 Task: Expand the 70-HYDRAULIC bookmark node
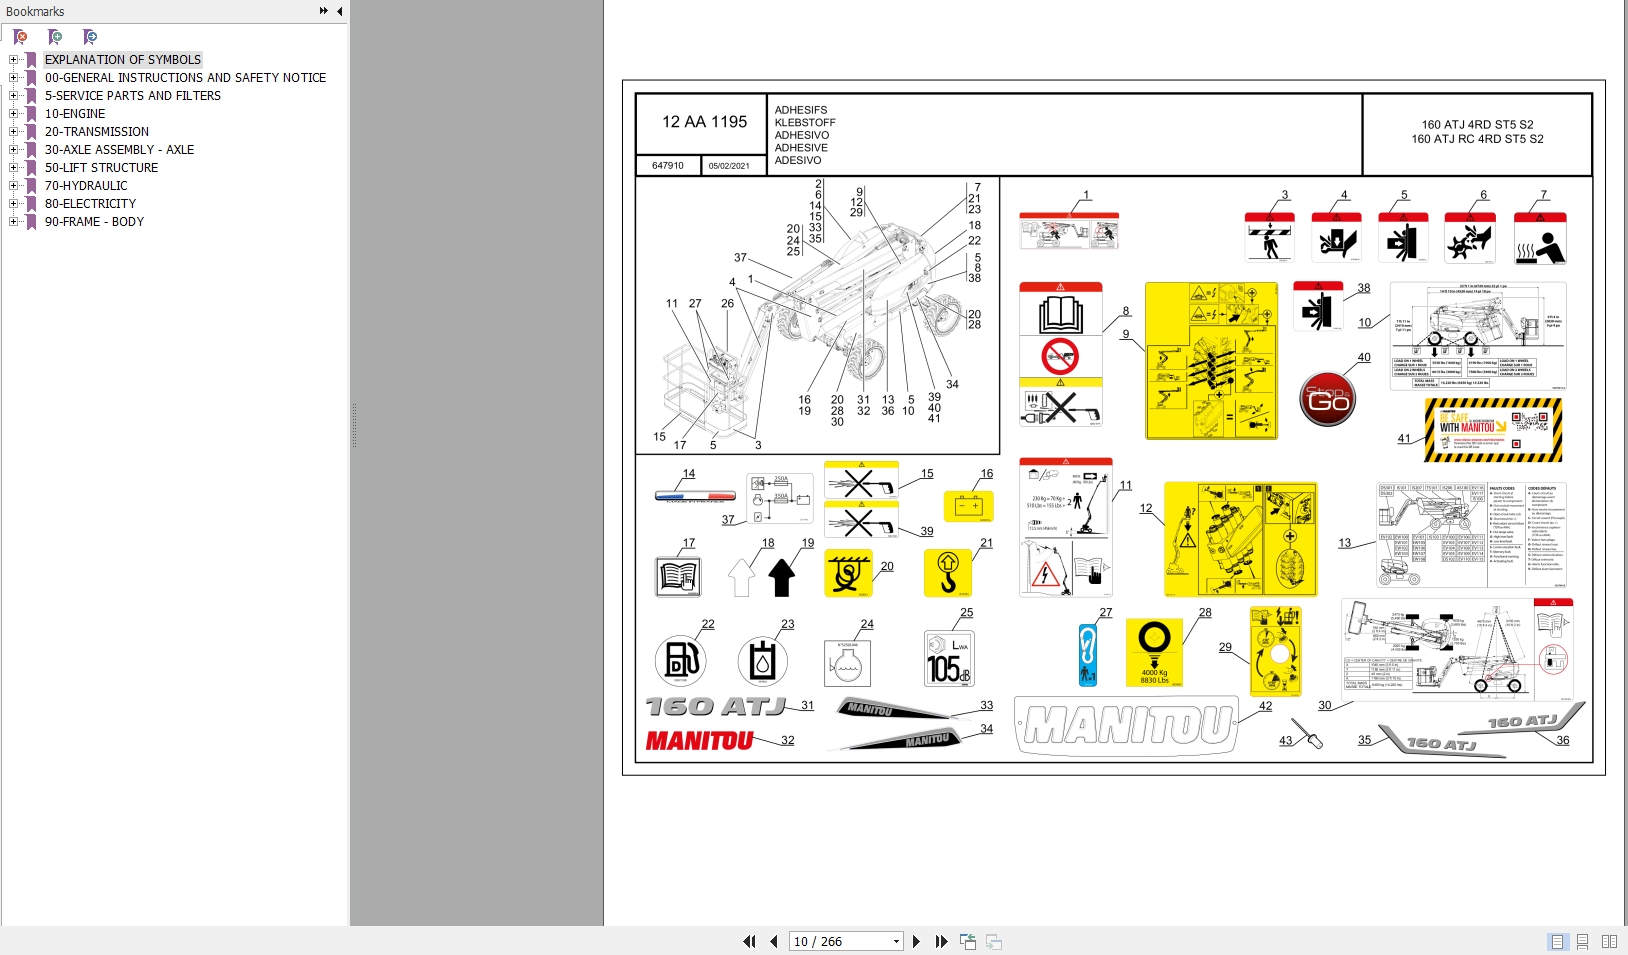tap(14, 186)
